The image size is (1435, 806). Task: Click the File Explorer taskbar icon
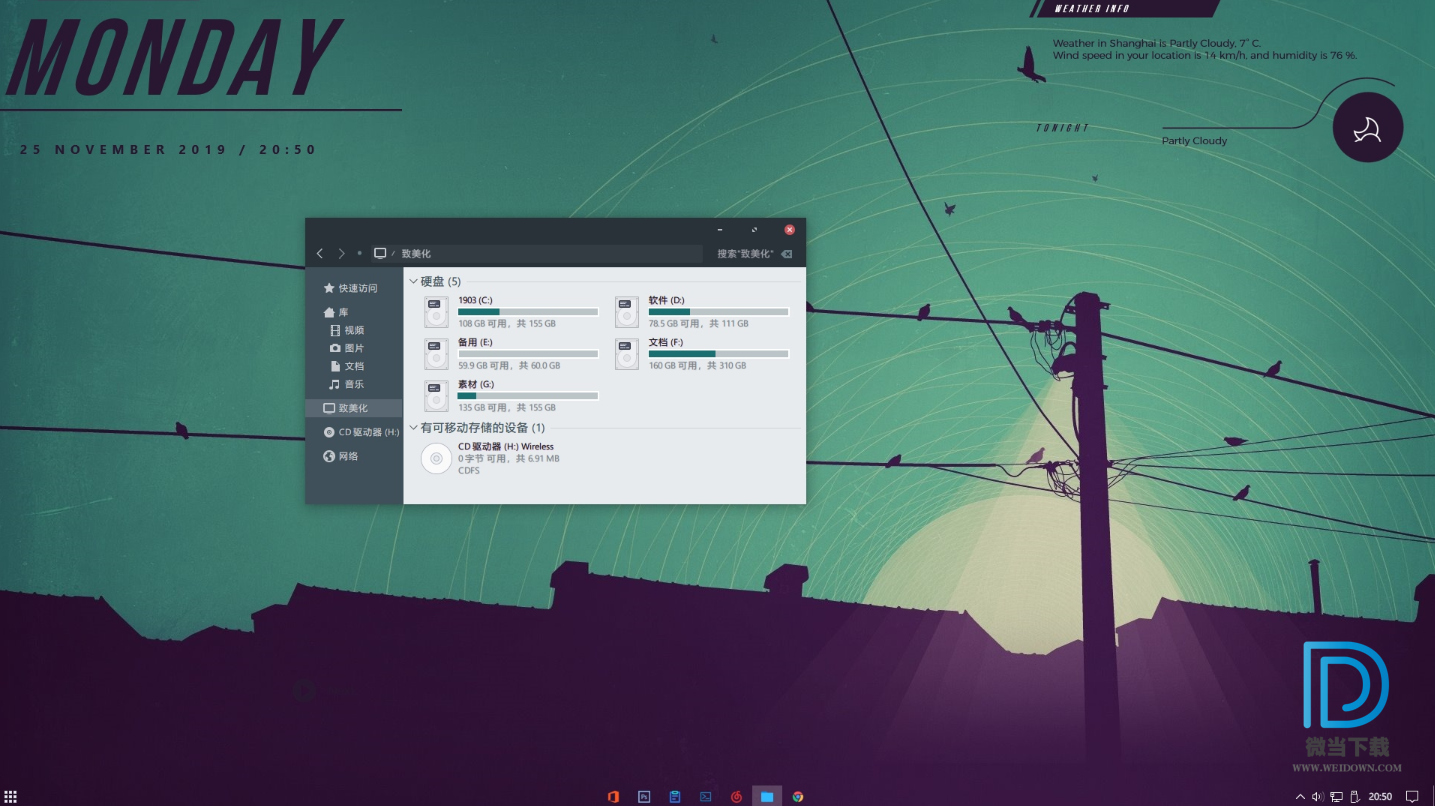click(767, 796)
